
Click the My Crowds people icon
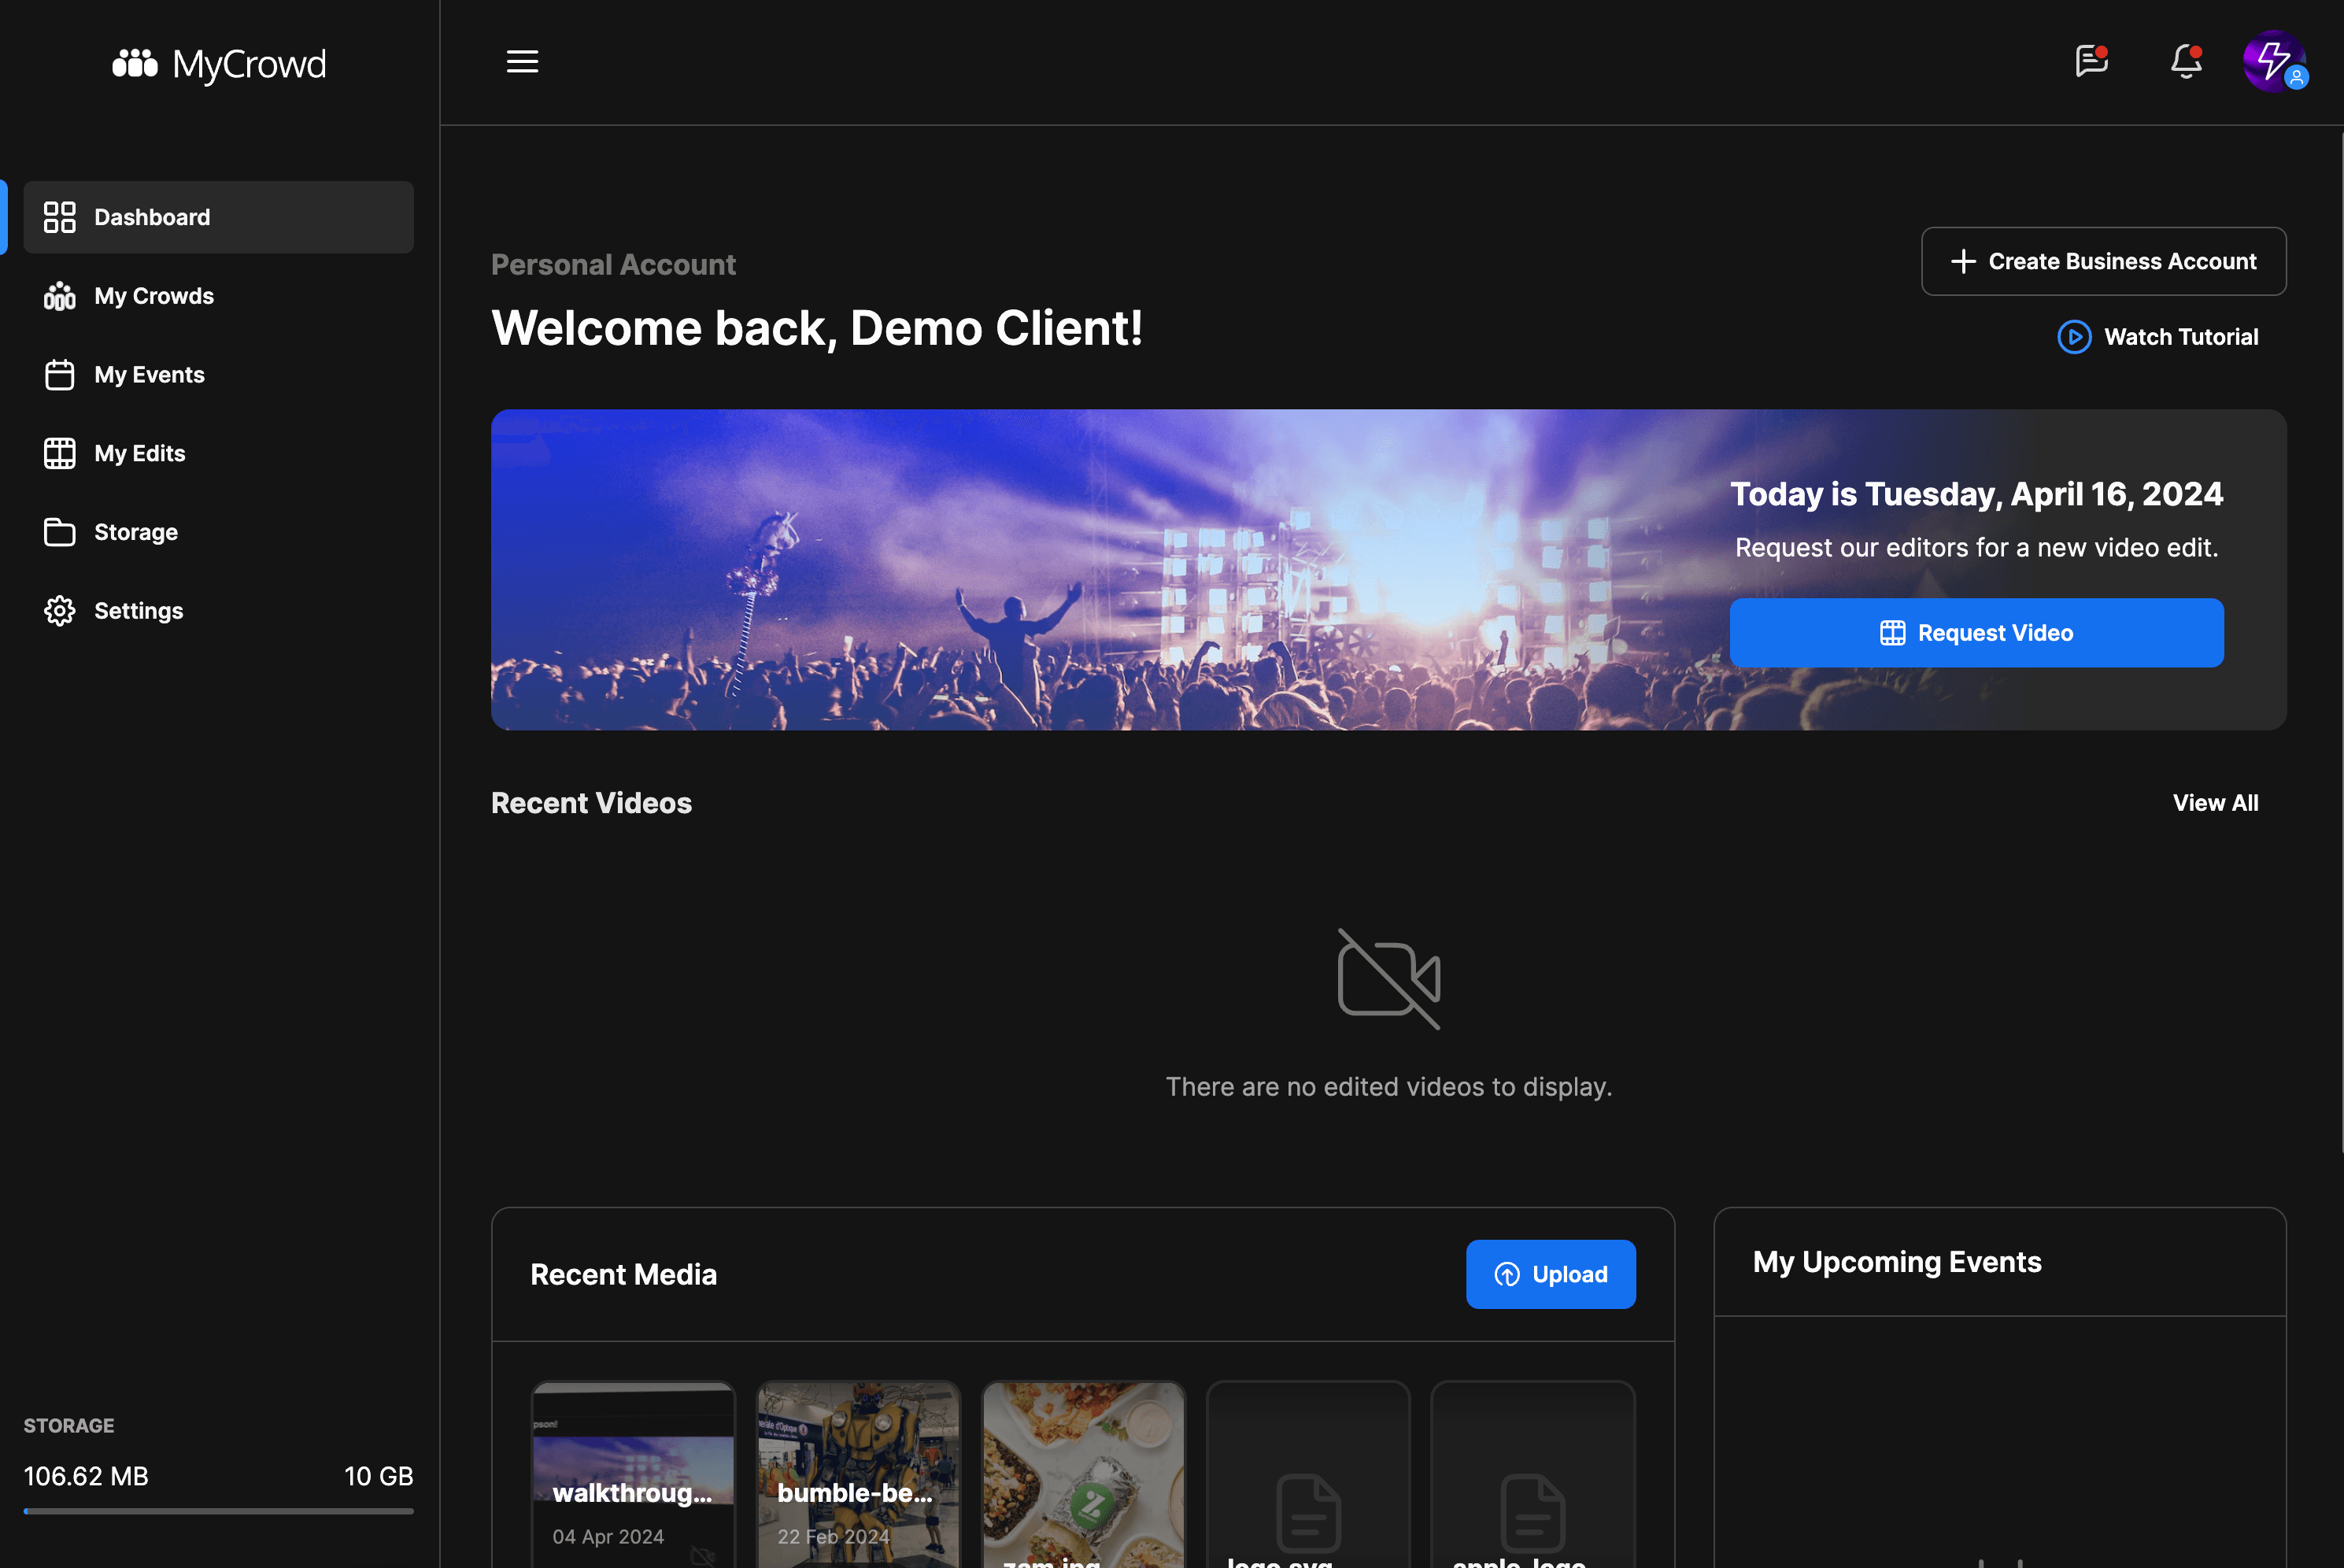point(59,296)
